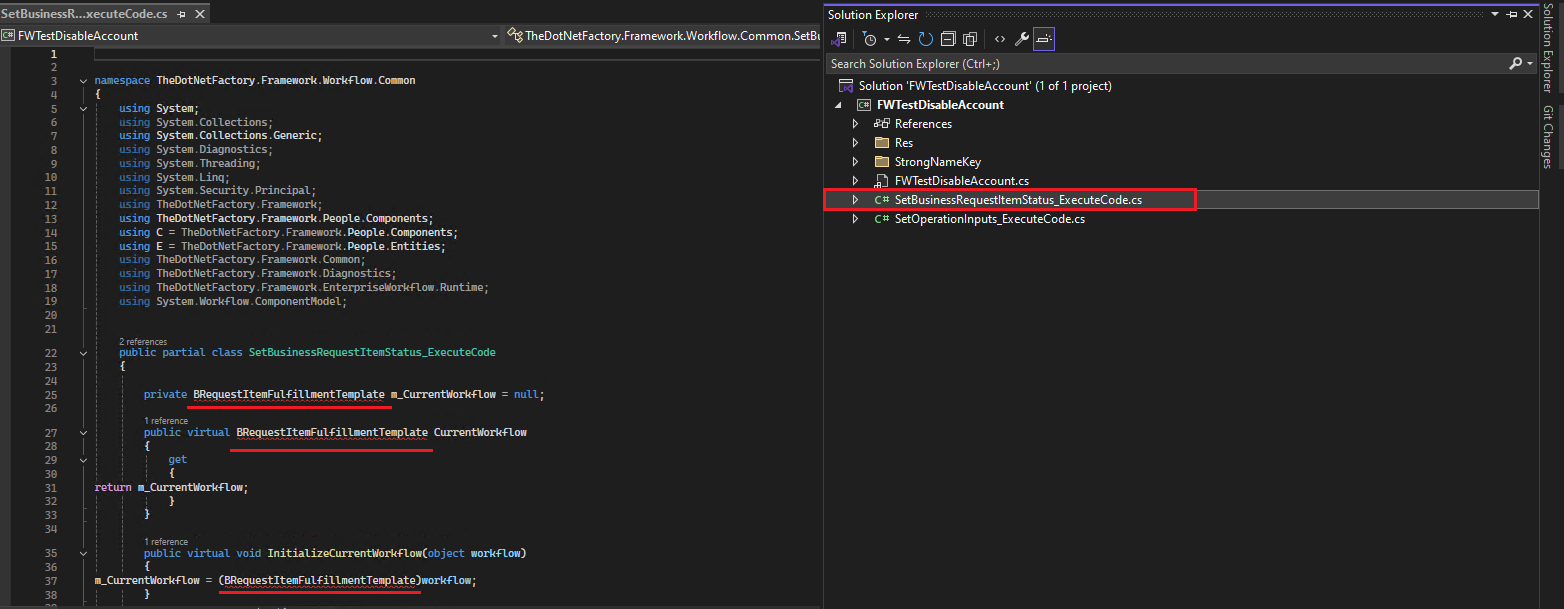Select SetOperationInputs_ExecuteCode.cs file

989,219
